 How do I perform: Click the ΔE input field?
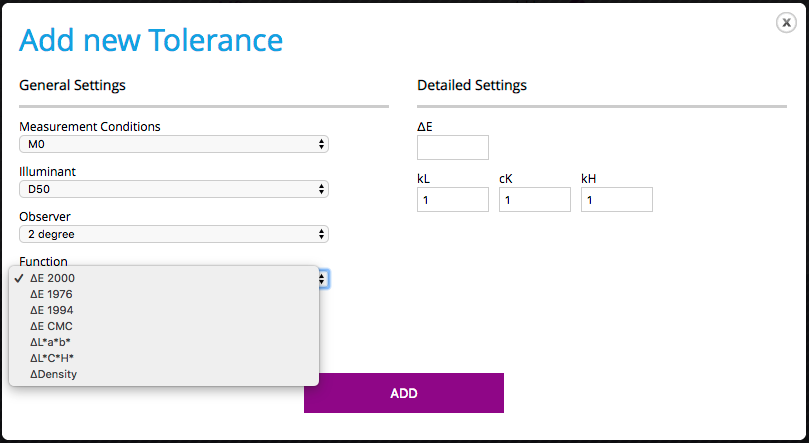coord(452,147)
